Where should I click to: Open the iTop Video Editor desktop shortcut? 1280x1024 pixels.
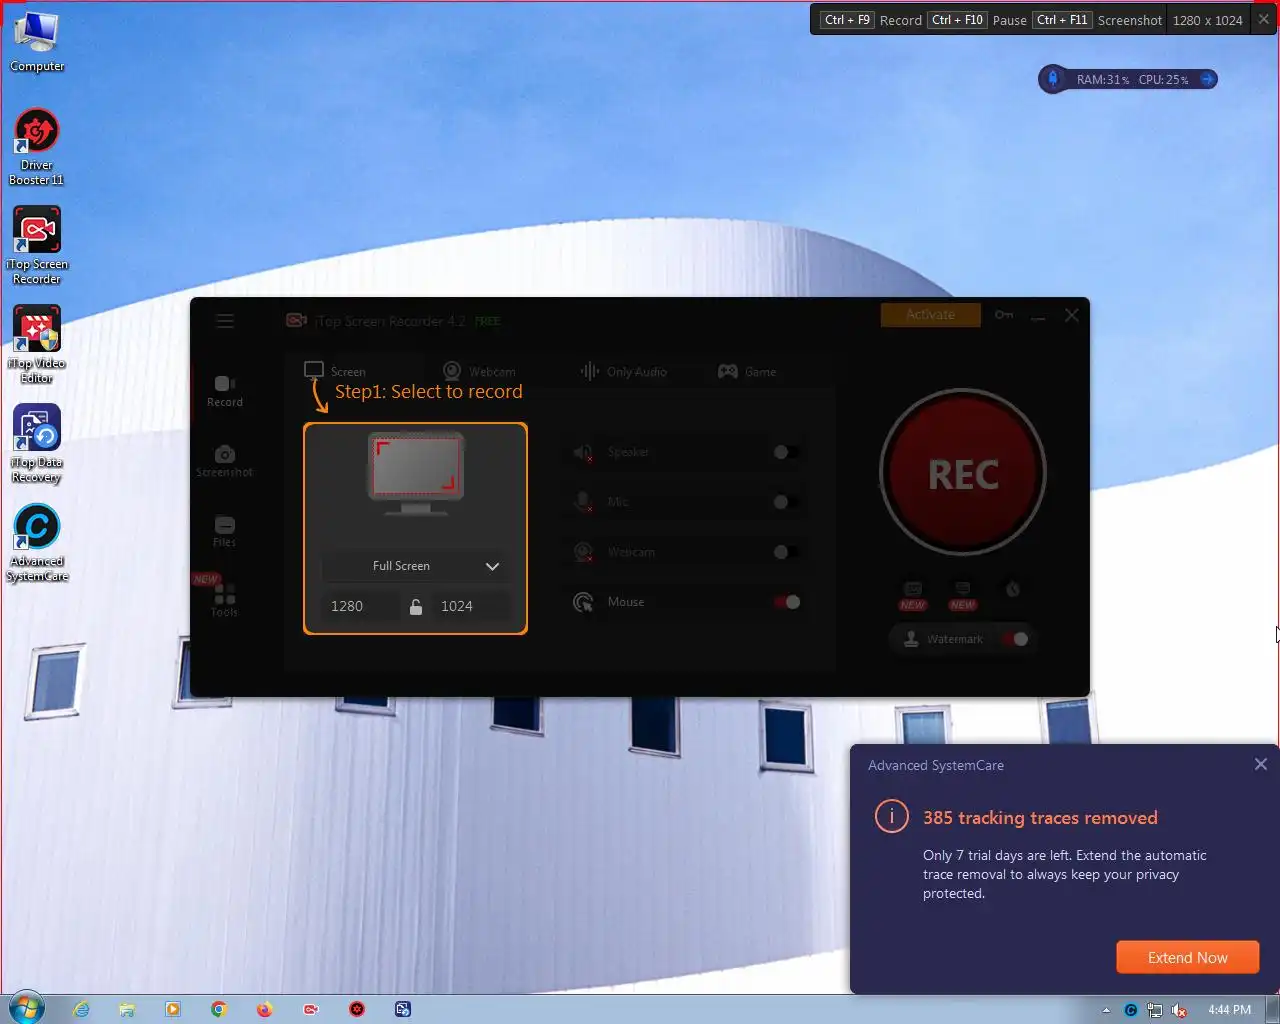pos(37,345)
